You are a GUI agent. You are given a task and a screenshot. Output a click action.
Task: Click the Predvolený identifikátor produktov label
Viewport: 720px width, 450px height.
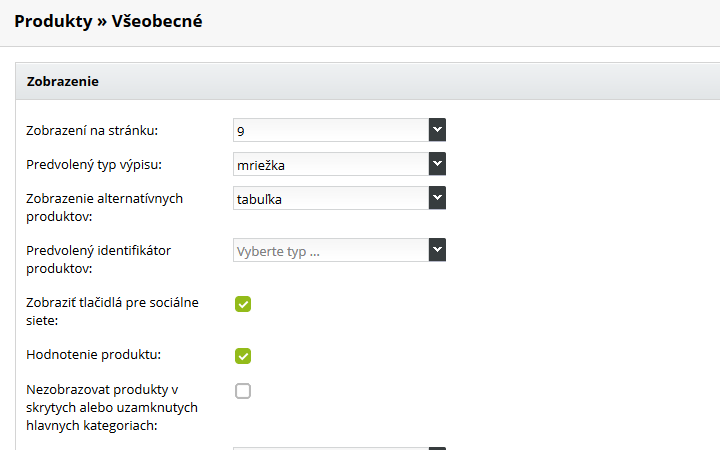(x=98, y=259)
